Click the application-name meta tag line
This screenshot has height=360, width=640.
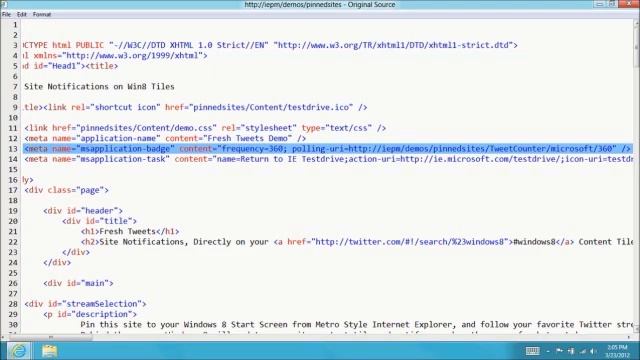165,138
